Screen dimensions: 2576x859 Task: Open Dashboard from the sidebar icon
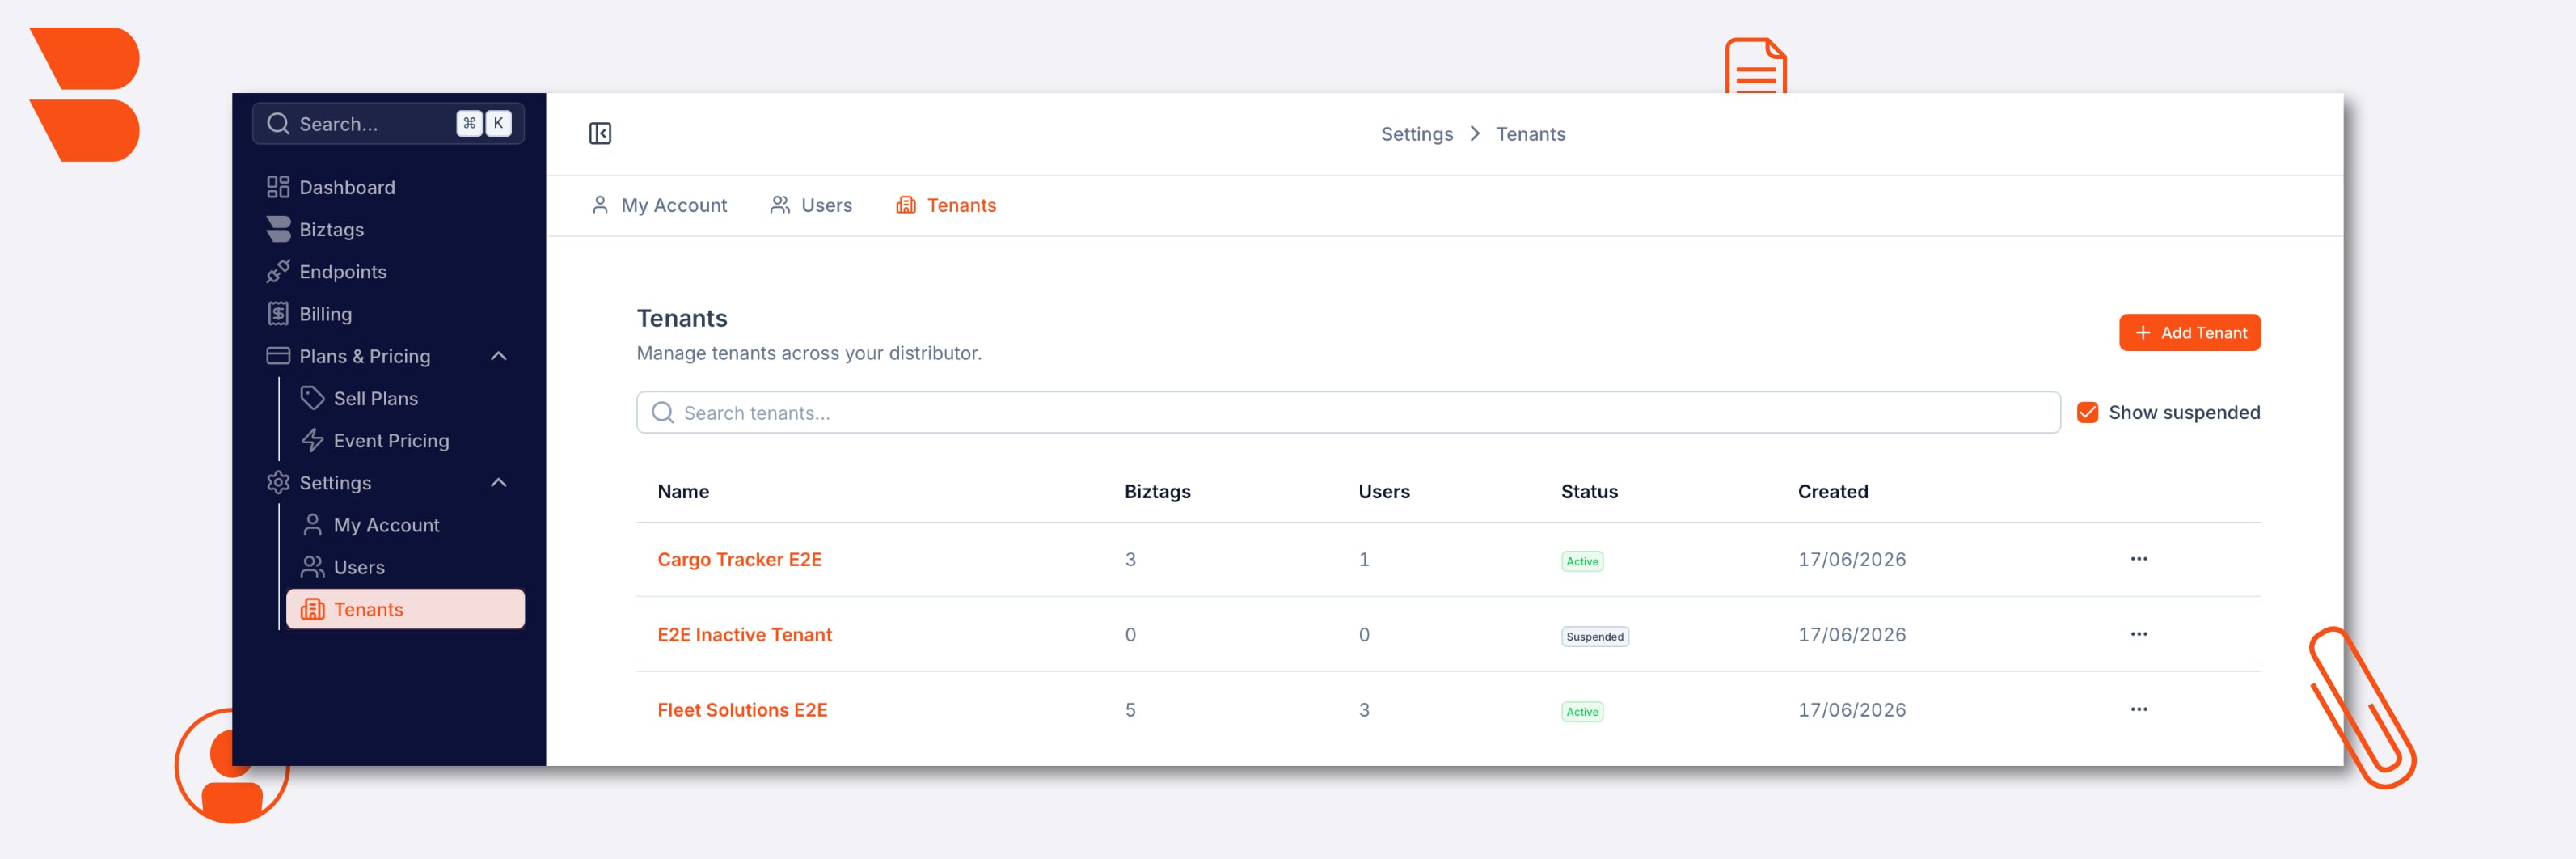click(278, 187)
